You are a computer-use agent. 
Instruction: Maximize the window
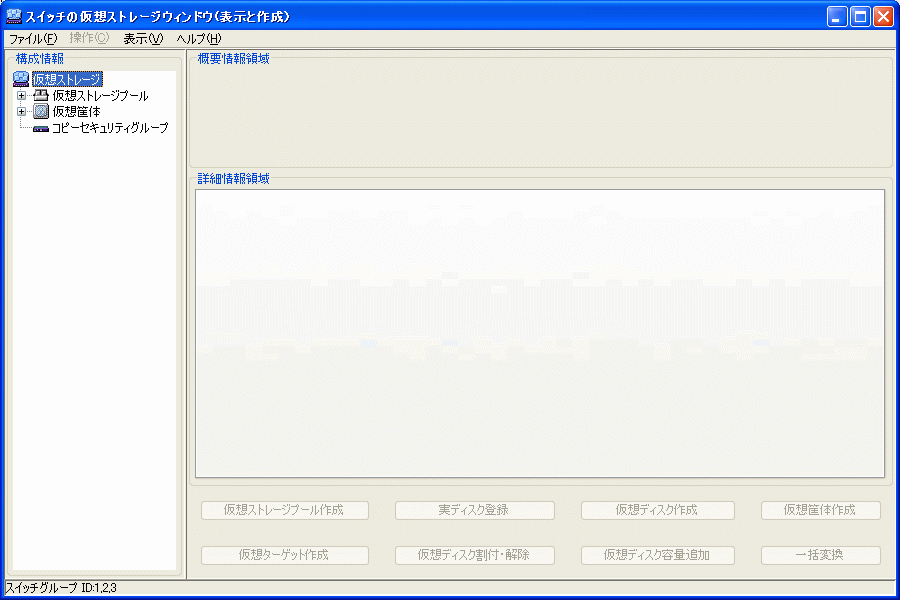click(860, 17)
